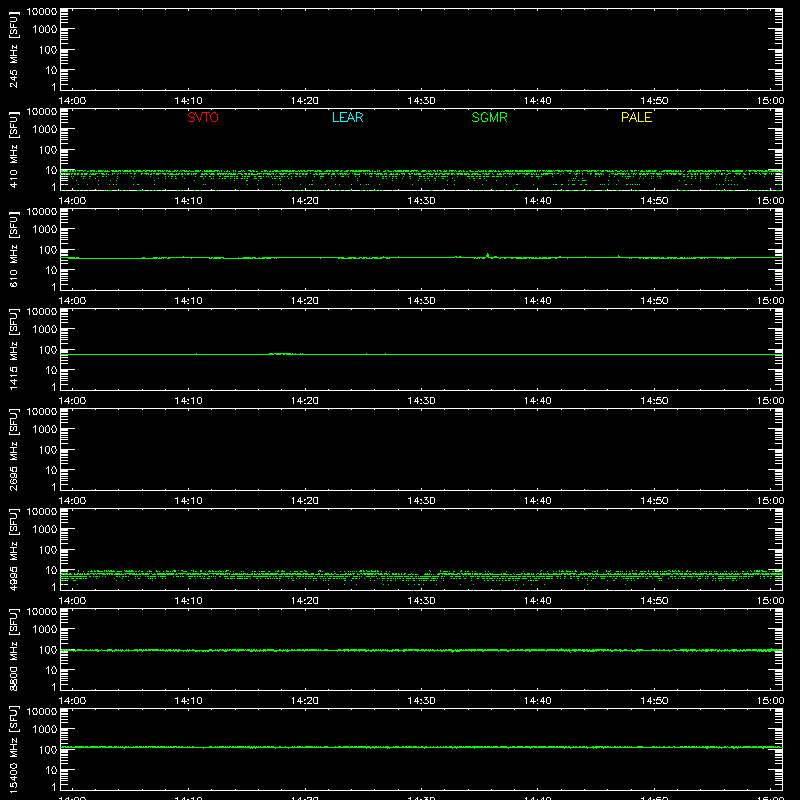
Task: Click the 14:00 tick label below 4995 MHz plot
Action: pyautogui.click(x=72, y=601)
